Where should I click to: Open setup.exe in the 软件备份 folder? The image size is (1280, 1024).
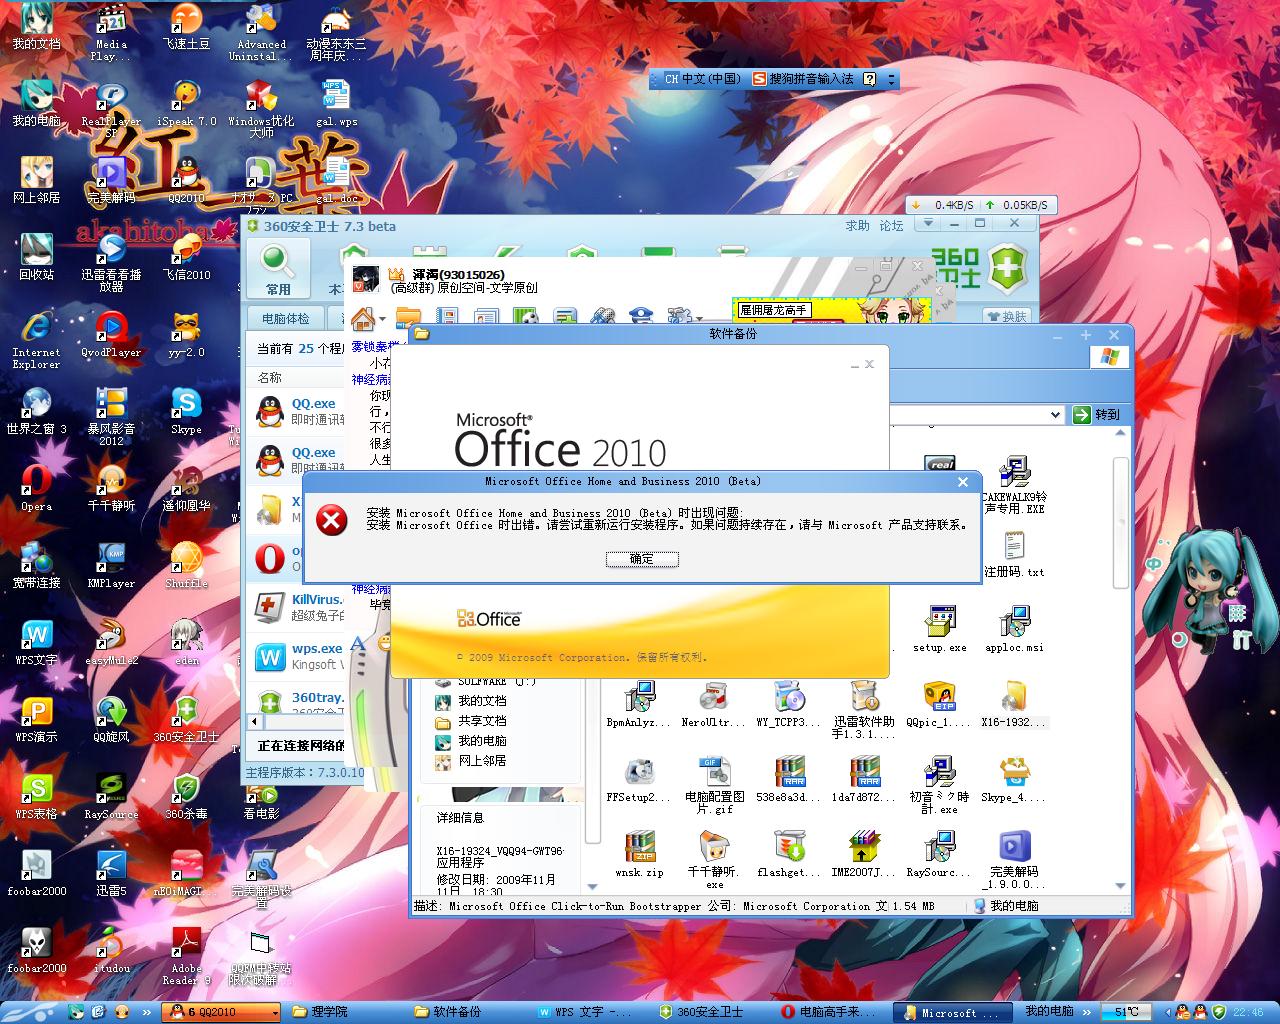click(939, 629)
